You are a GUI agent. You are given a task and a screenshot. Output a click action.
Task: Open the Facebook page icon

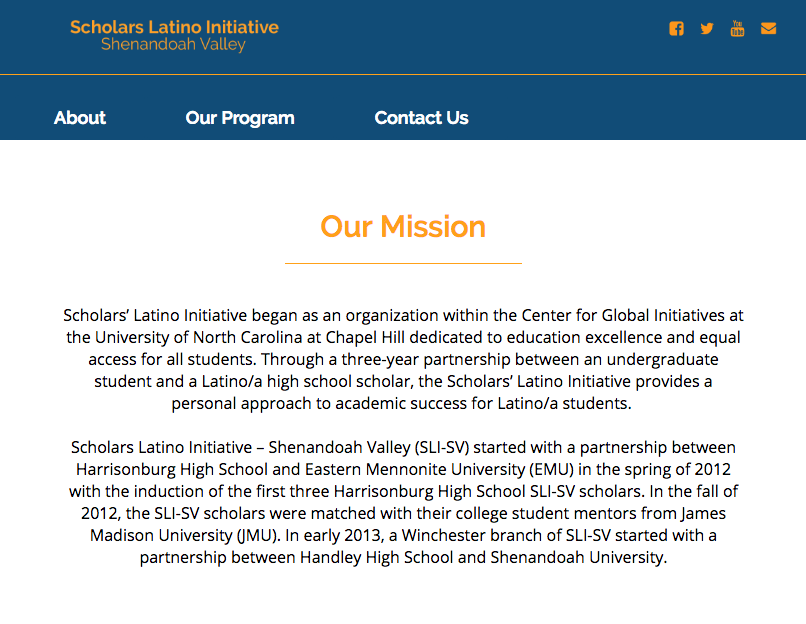(677, 28)
